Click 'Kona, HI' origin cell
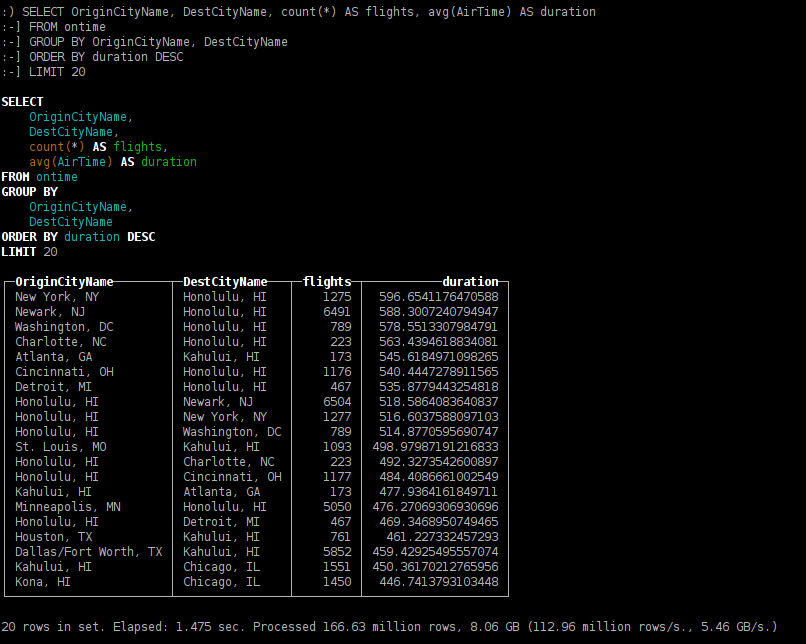Image resolution: width=806 pixels, height=644 pixels. point(43,582)
